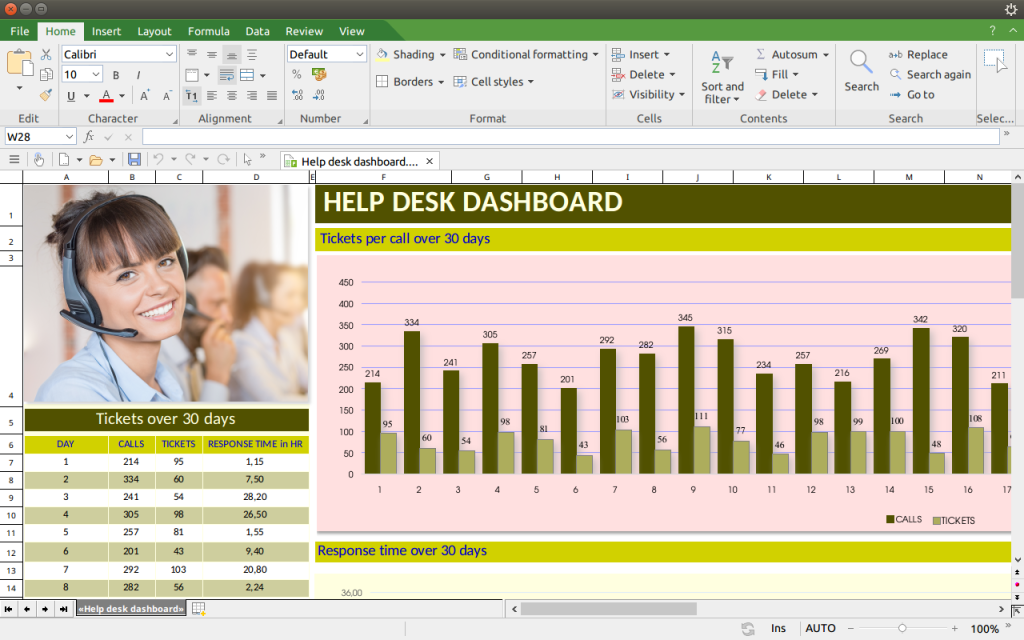Screen dimensions: 1024x640
Task: Click the currency format icon
Action: pyautogui.click(x=320, y=74)
